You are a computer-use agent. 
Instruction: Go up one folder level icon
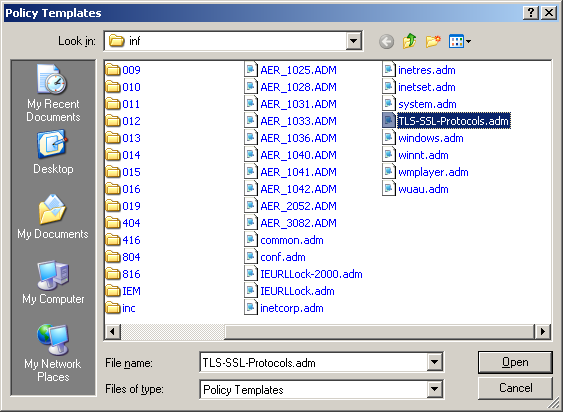[410, 41]
